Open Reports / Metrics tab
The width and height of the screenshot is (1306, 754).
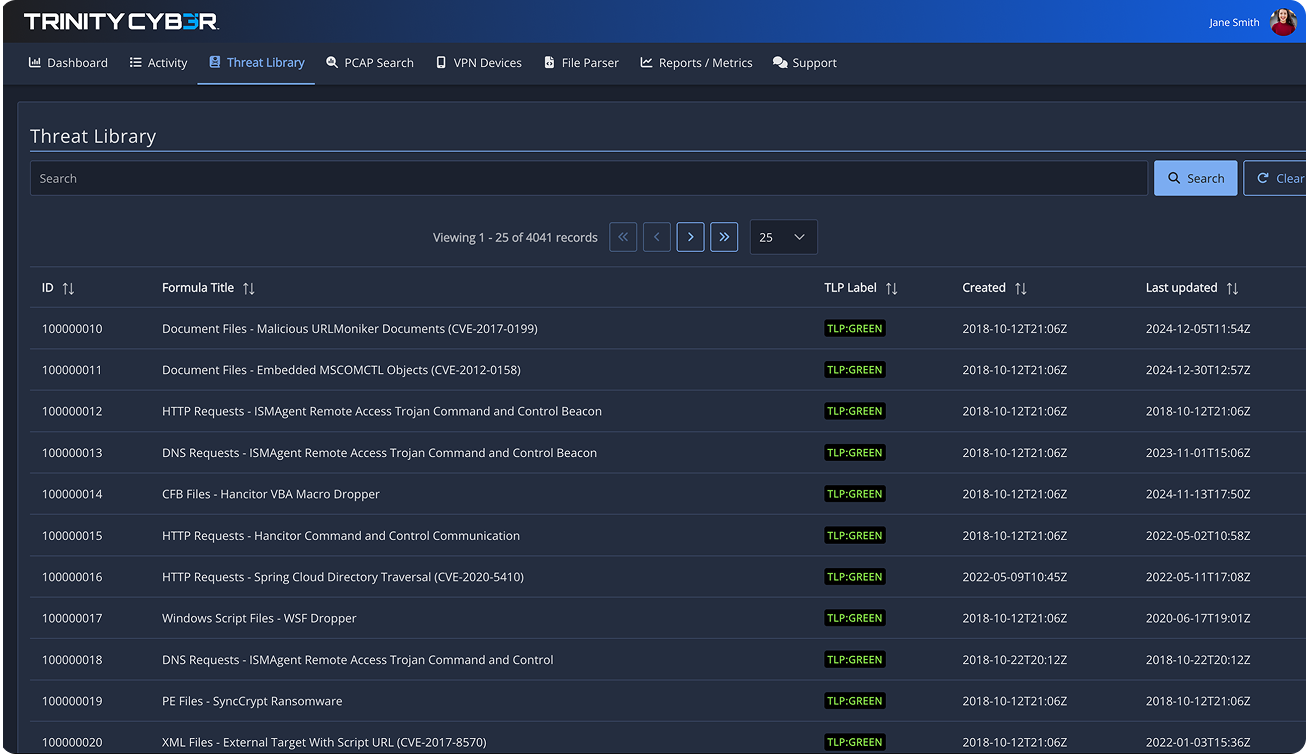tap(696, 63)
